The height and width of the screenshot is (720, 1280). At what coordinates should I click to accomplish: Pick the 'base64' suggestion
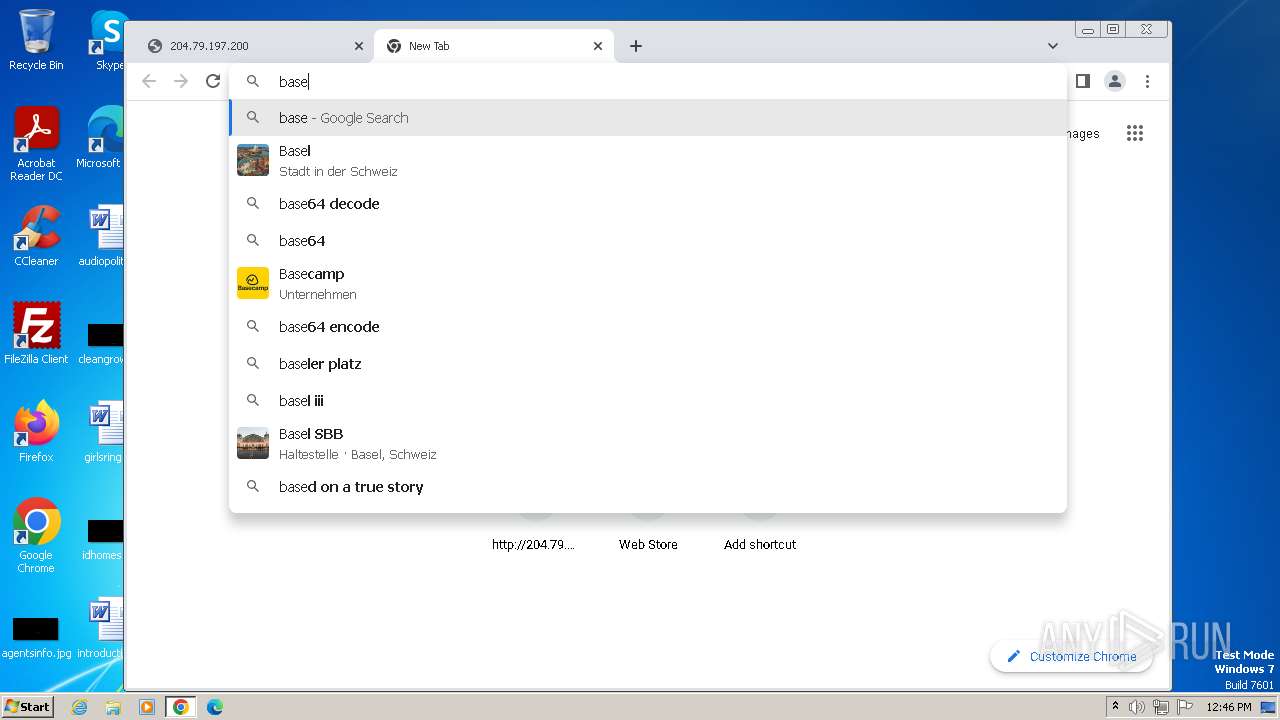(648, 241)
